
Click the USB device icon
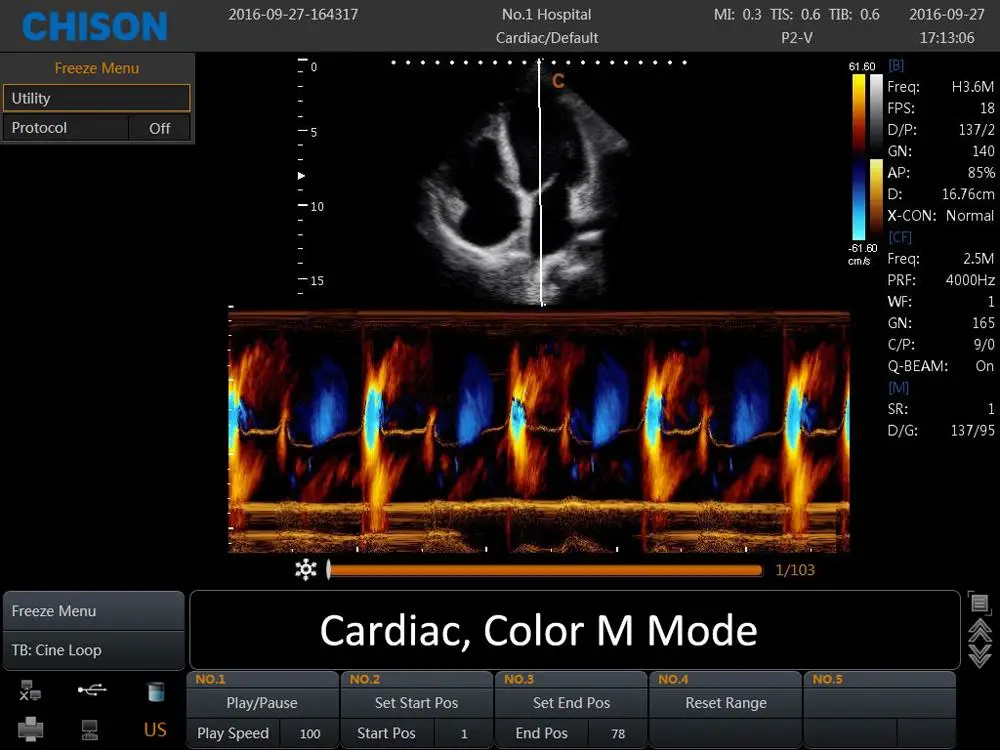tap(92, 690)
